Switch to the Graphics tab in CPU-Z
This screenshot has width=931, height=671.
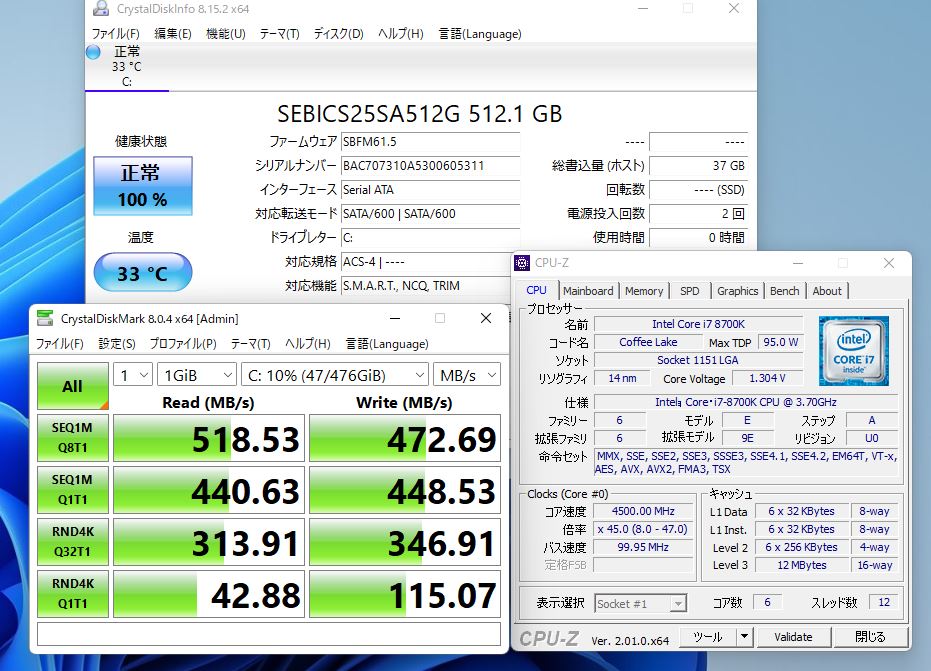737,291
